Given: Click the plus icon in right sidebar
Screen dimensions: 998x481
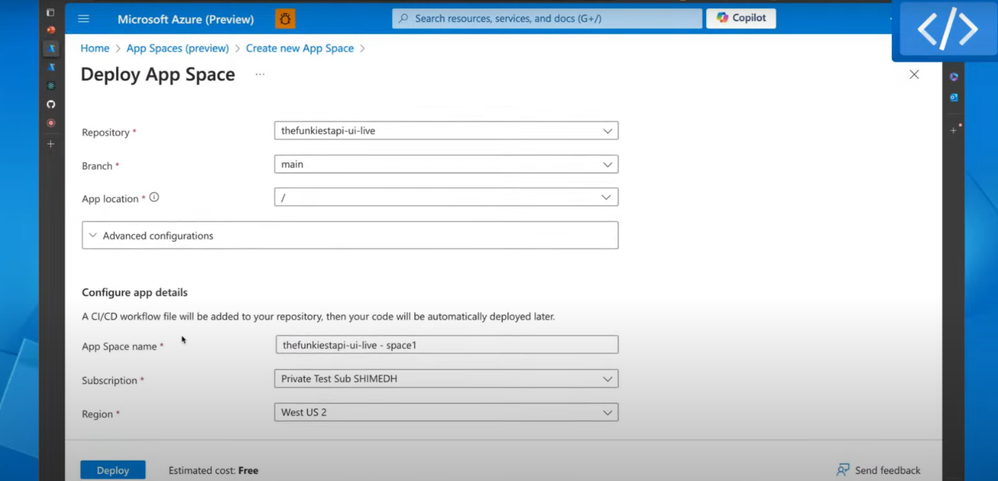Looking at the screenshot, I should 953,130.
